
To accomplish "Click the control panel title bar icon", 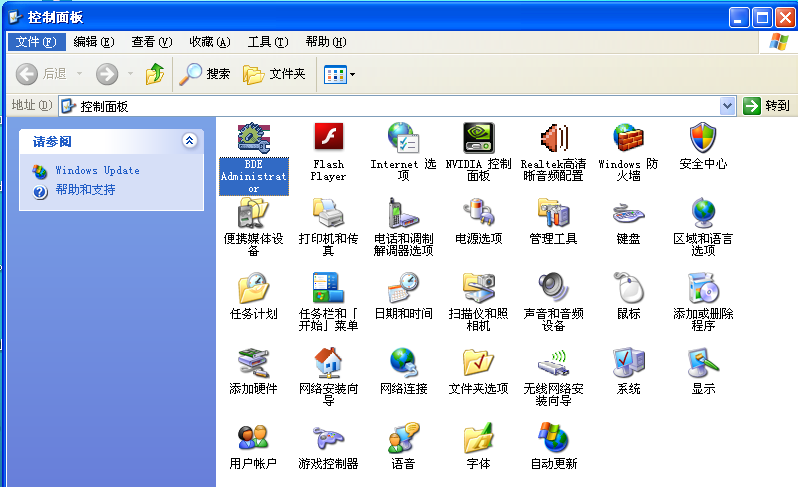I will [16, 17].
